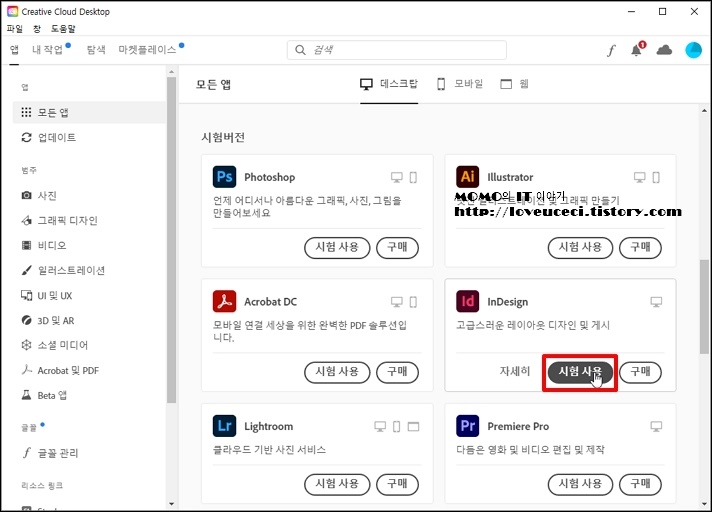712x512 pixels.
Task: Start Illustrator trial with 시험 사용
Action: click(x=580, y=247)
